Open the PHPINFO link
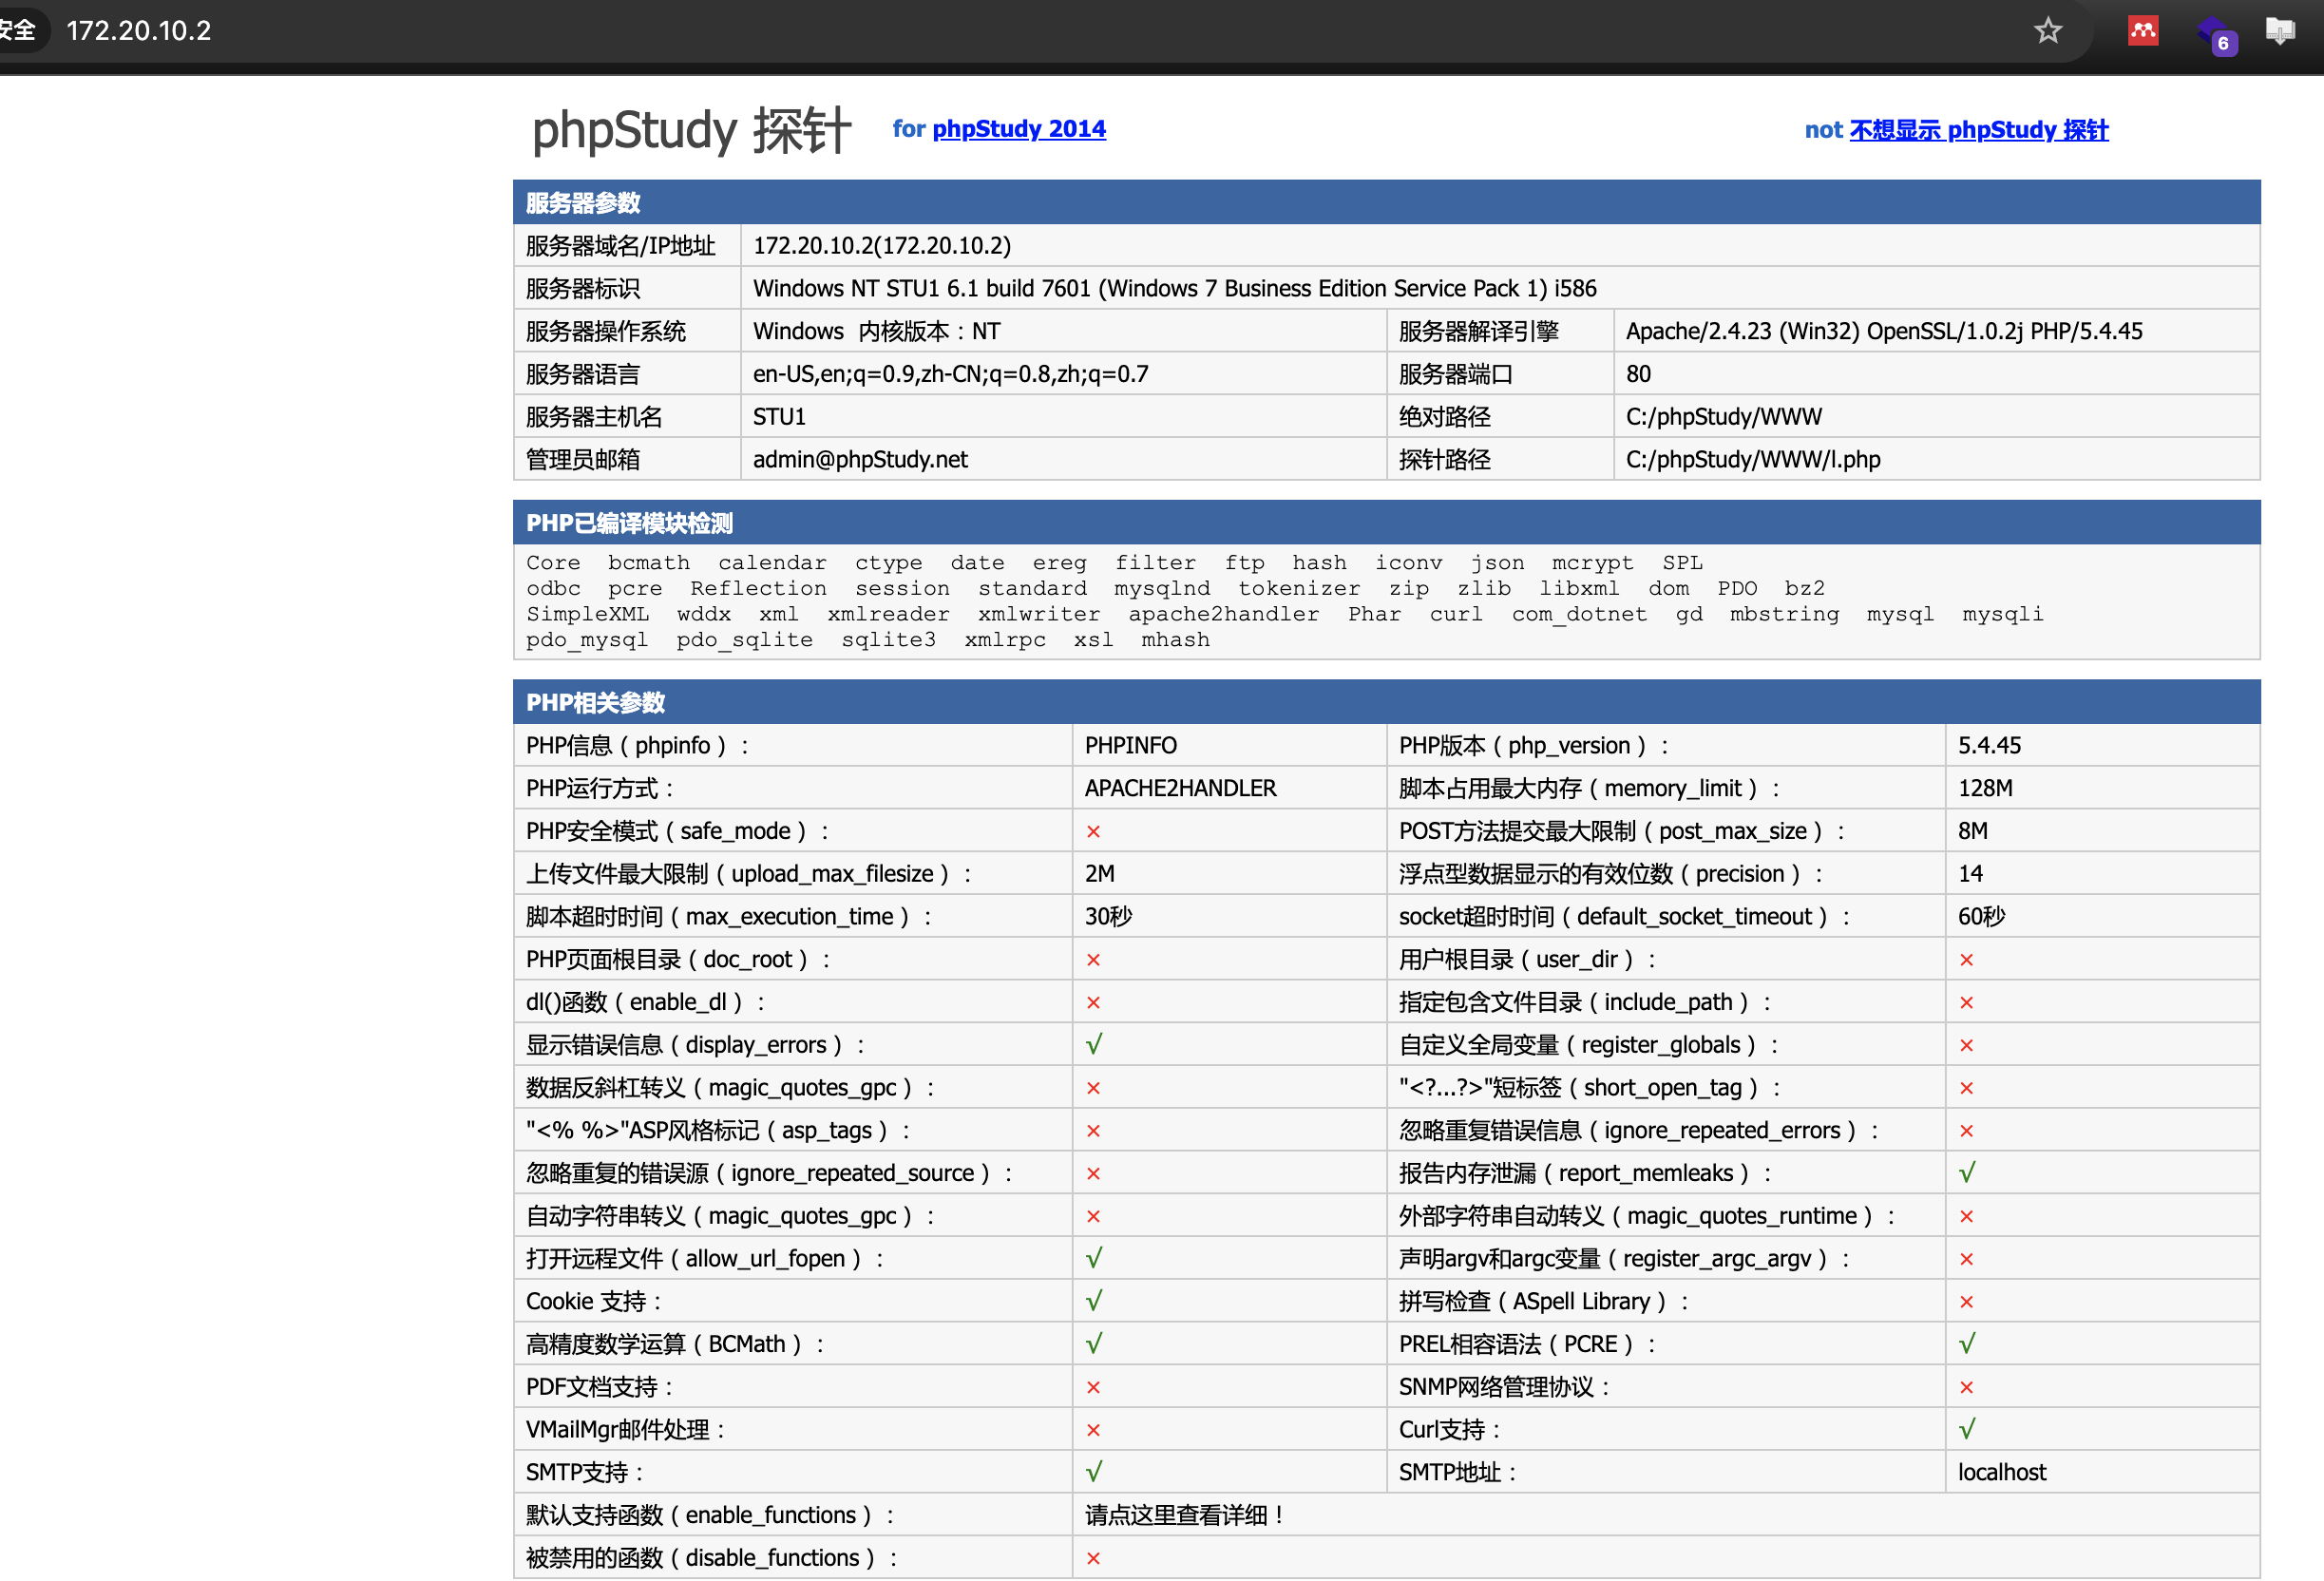This screenshot has width=2324, height=1581. point(1130,745)
